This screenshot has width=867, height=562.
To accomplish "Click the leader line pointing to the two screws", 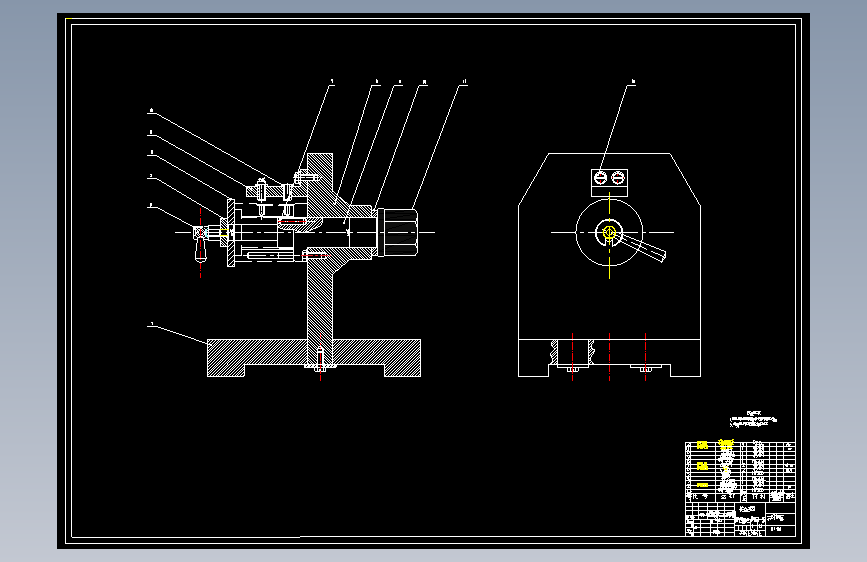I will pos(617,128).
